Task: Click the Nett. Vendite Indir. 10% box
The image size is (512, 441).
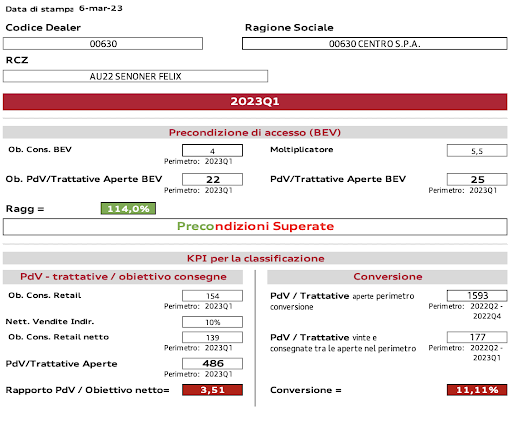Action: click(212, 322)
